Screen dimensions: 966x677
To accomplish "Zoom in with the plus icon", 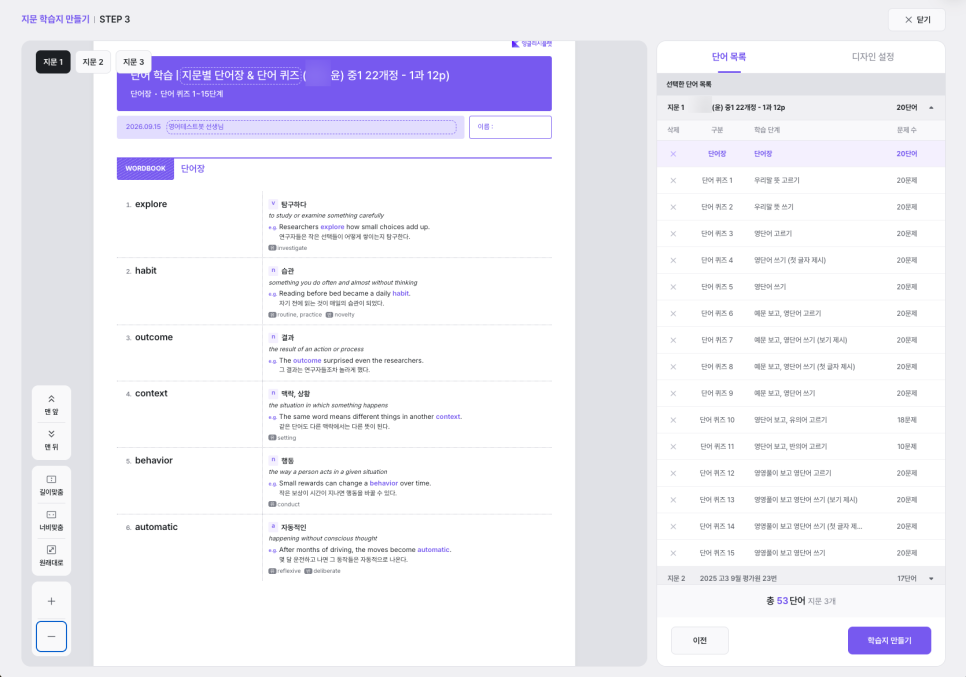I will tap(51, 601).
